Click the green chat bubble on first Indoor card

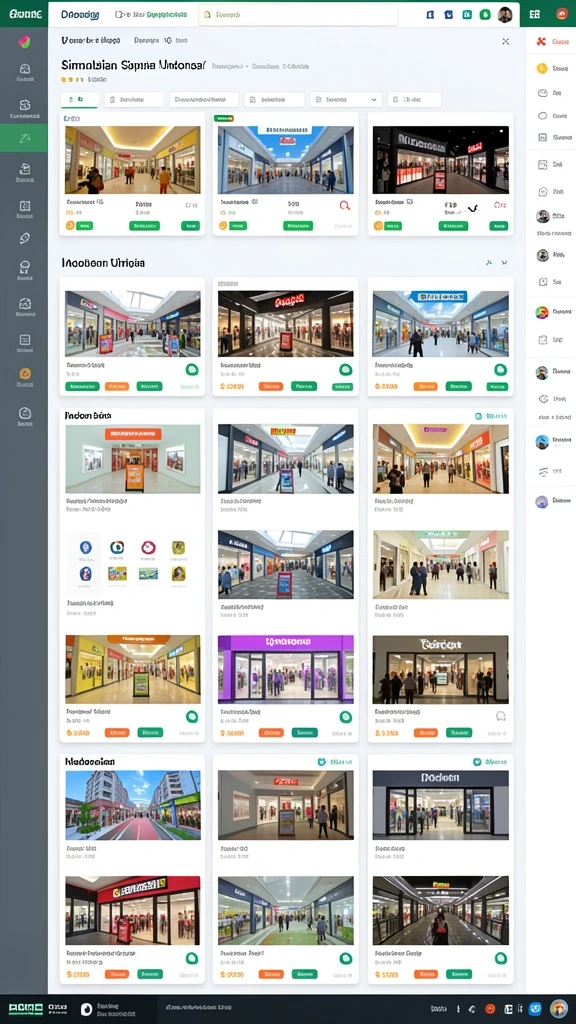191,370
